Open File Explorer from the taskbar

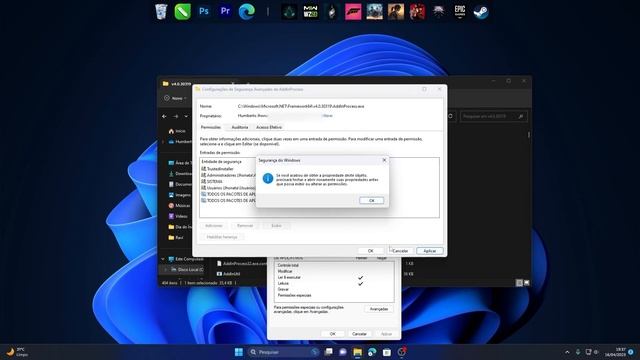click(x=358, y=352)
